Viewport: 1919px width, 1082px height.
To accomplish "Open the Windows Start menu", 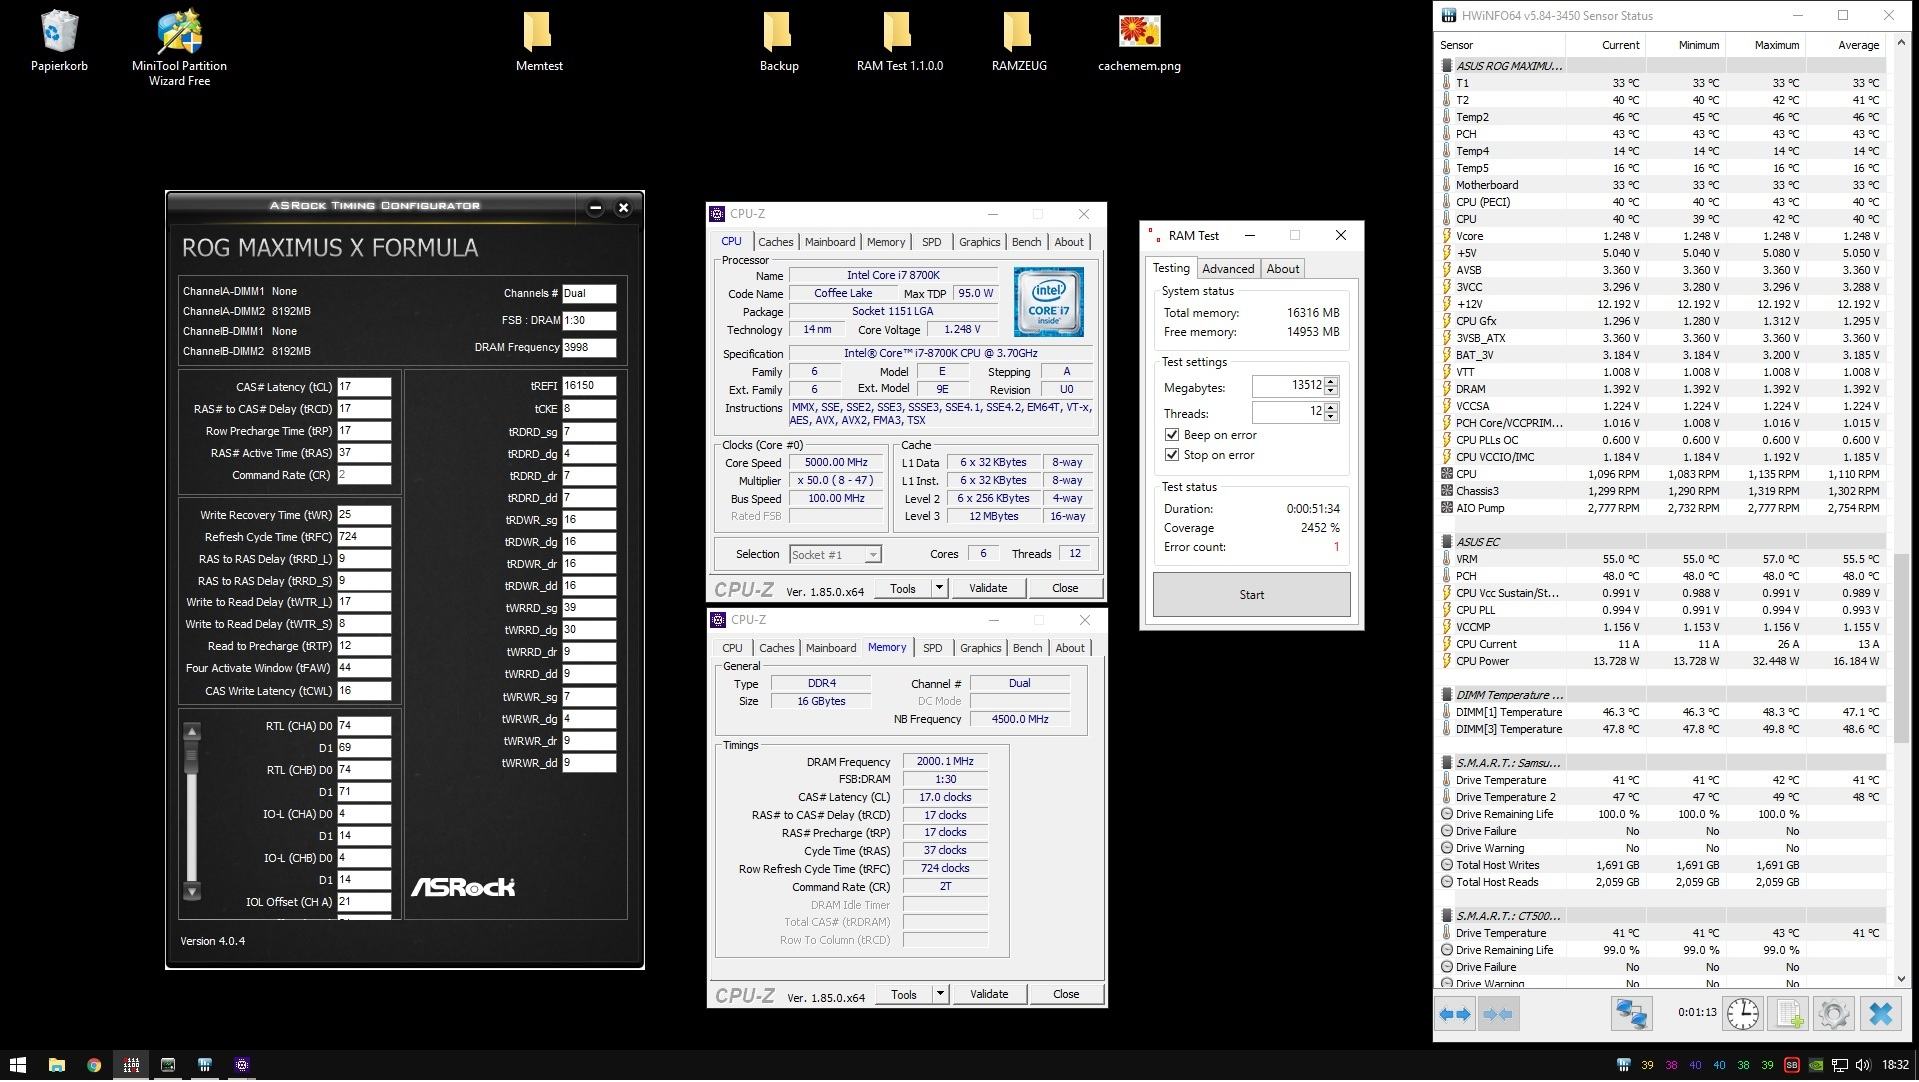I will pos(18,1065).
